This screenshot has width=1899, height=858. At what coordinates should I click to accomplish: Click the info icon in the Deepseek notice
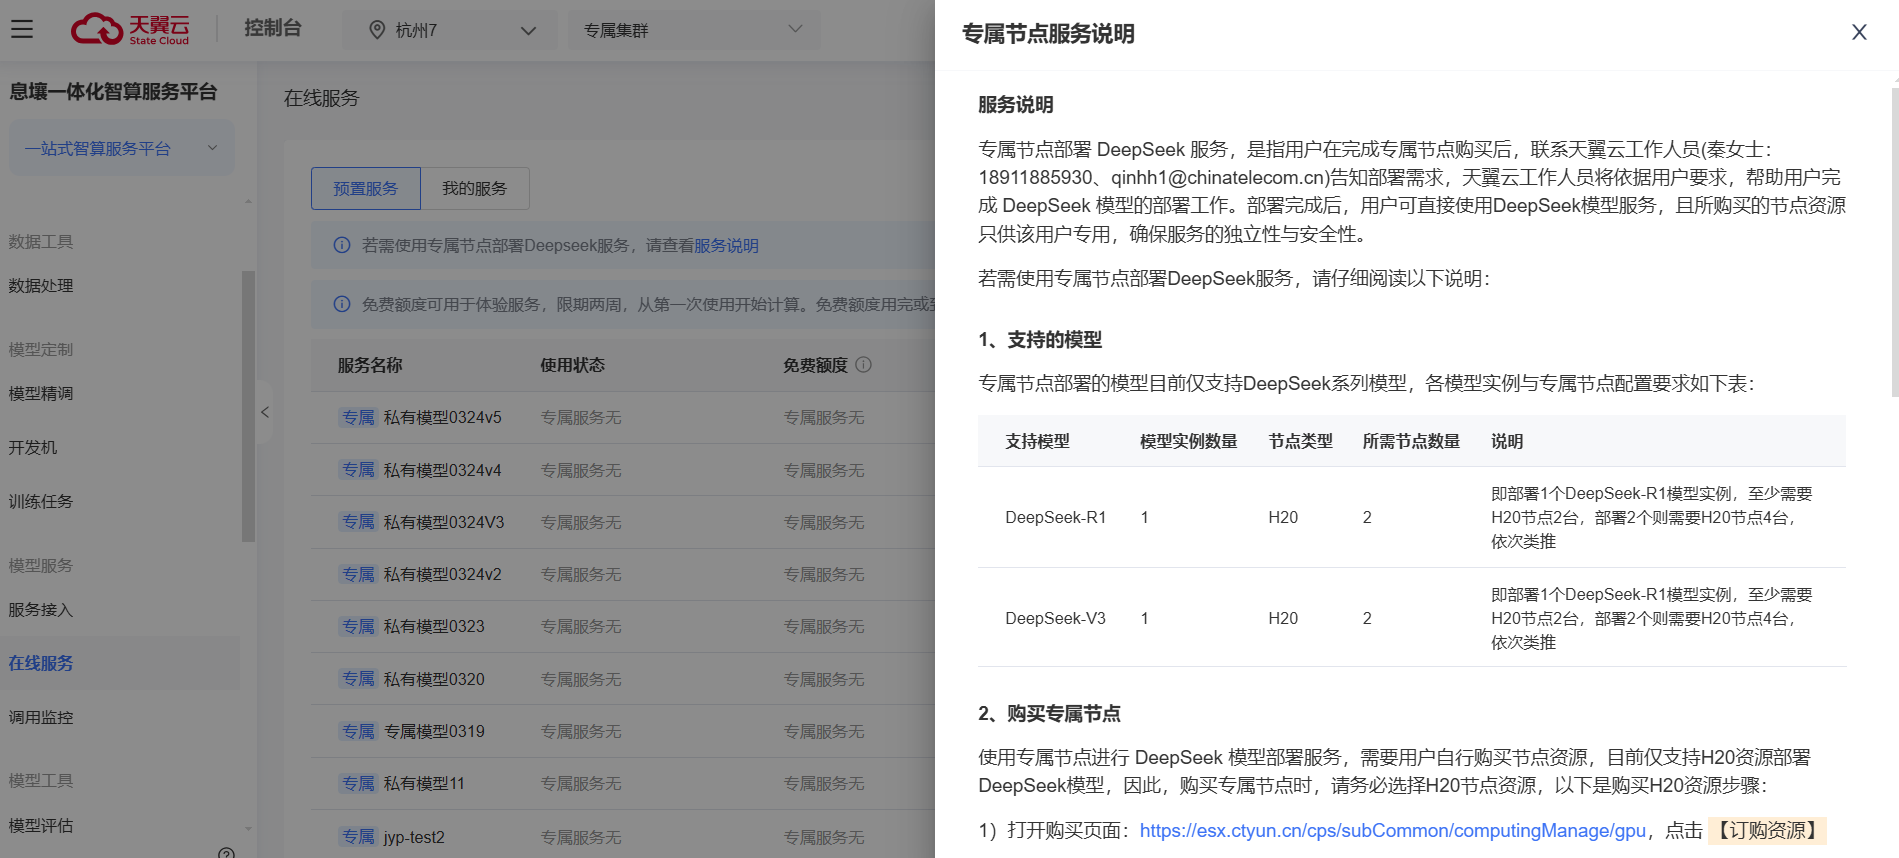pos(341,245)
